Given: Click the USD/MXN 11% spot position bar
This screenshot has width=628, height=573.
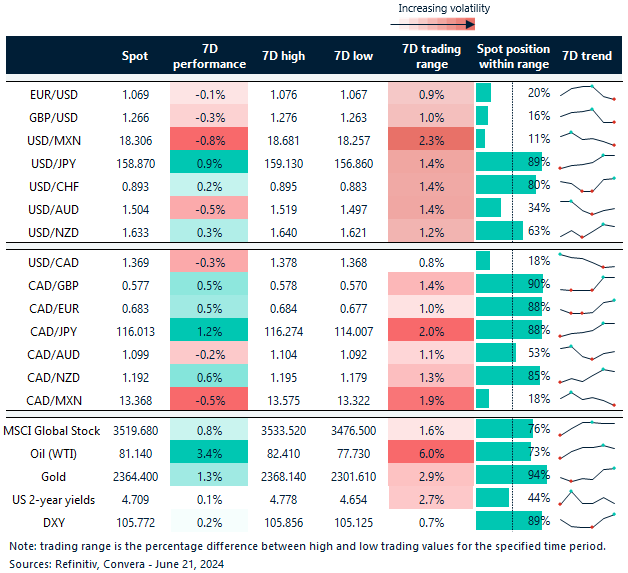Looking at the screenshot, I should (x=481, y=138).
